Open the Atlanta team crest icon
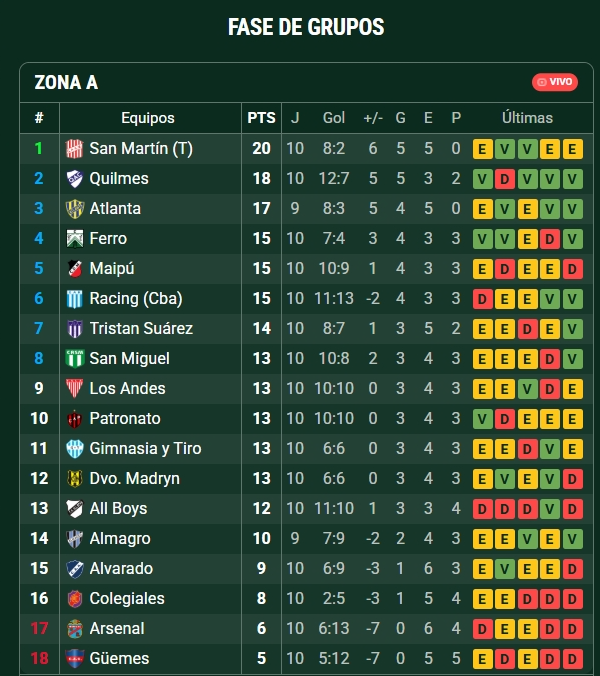600x676 pixels. [75, 209]
